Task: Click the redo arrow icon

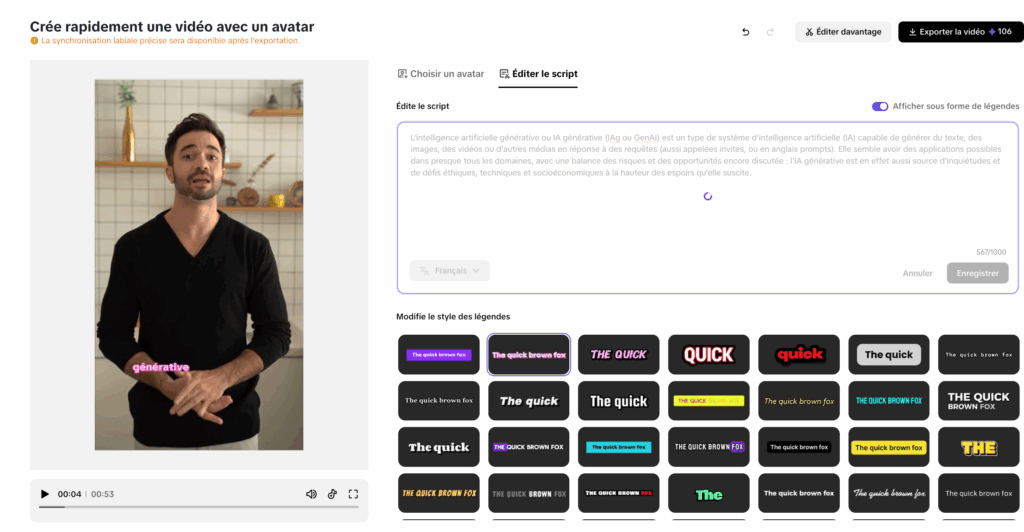Action: click(770, 32)
